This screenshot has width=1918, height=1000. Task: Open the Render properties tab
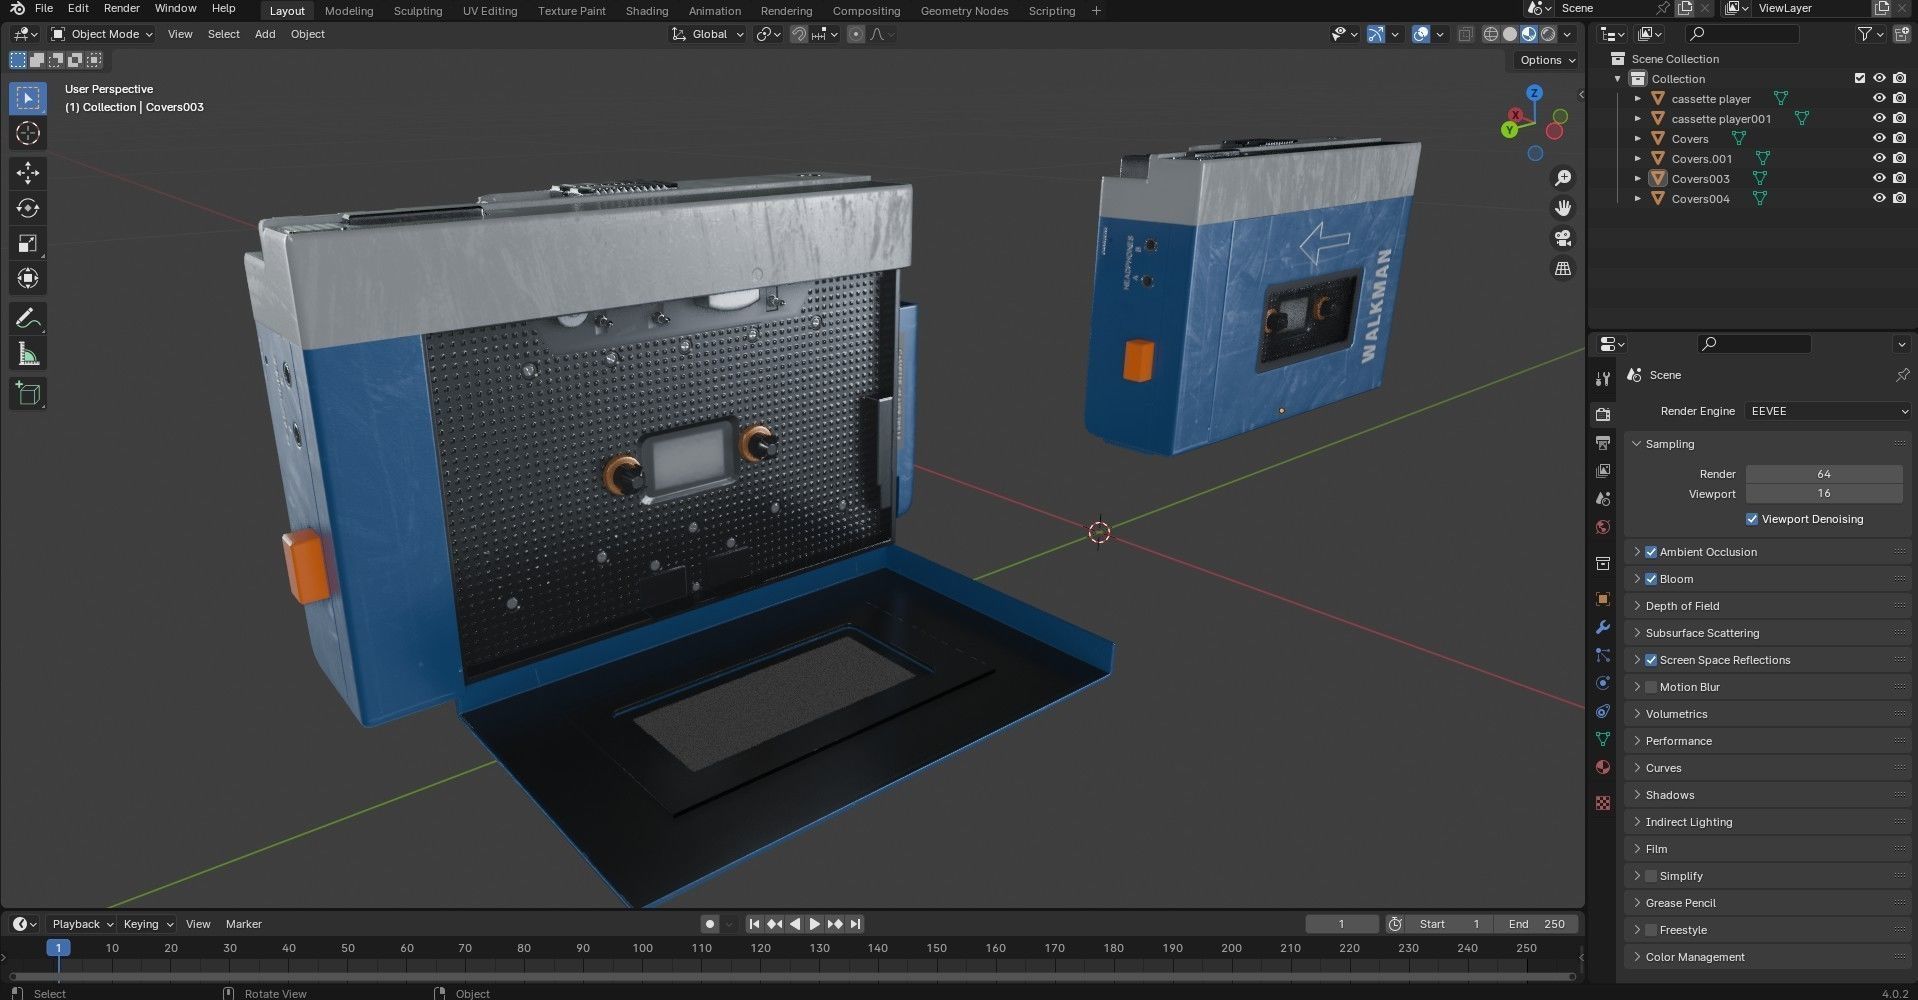point(1603,414)
